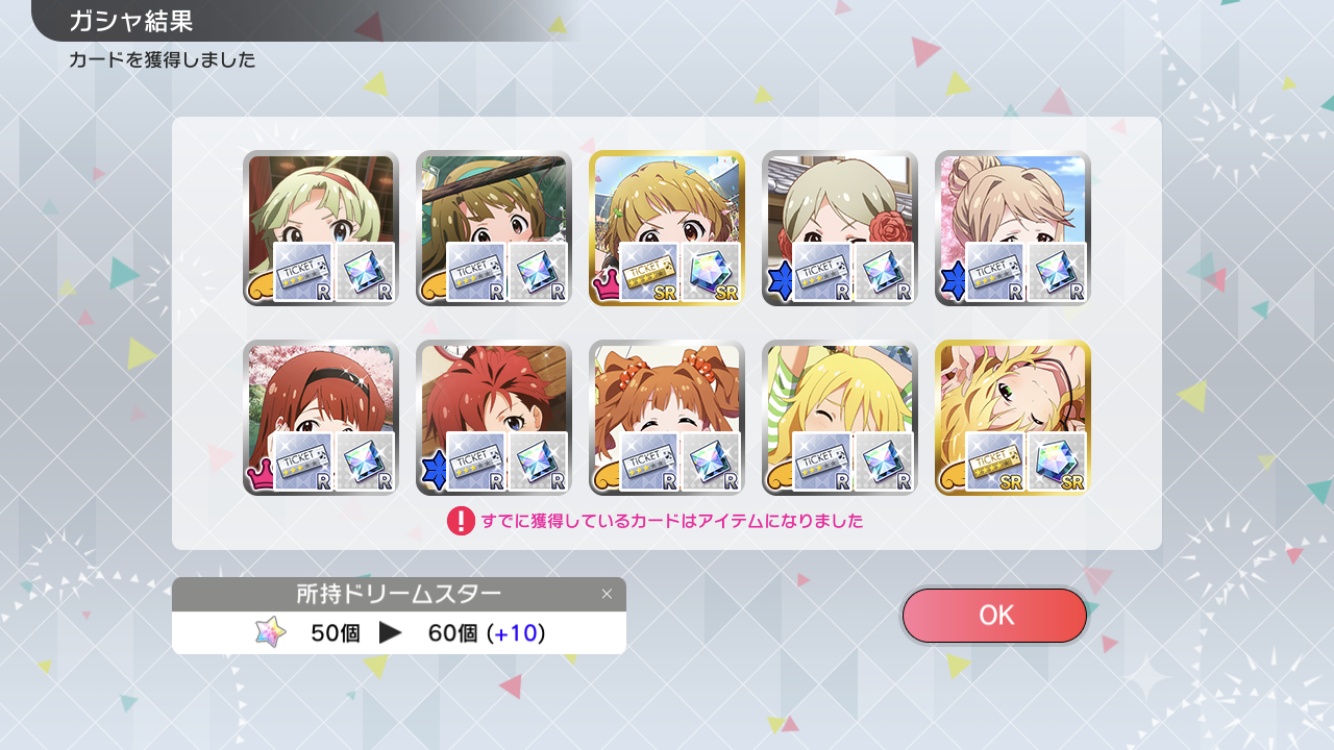This screenshot has width=1334, height=750.
Task: Click the red OK button
Action: tap(994, 615)
